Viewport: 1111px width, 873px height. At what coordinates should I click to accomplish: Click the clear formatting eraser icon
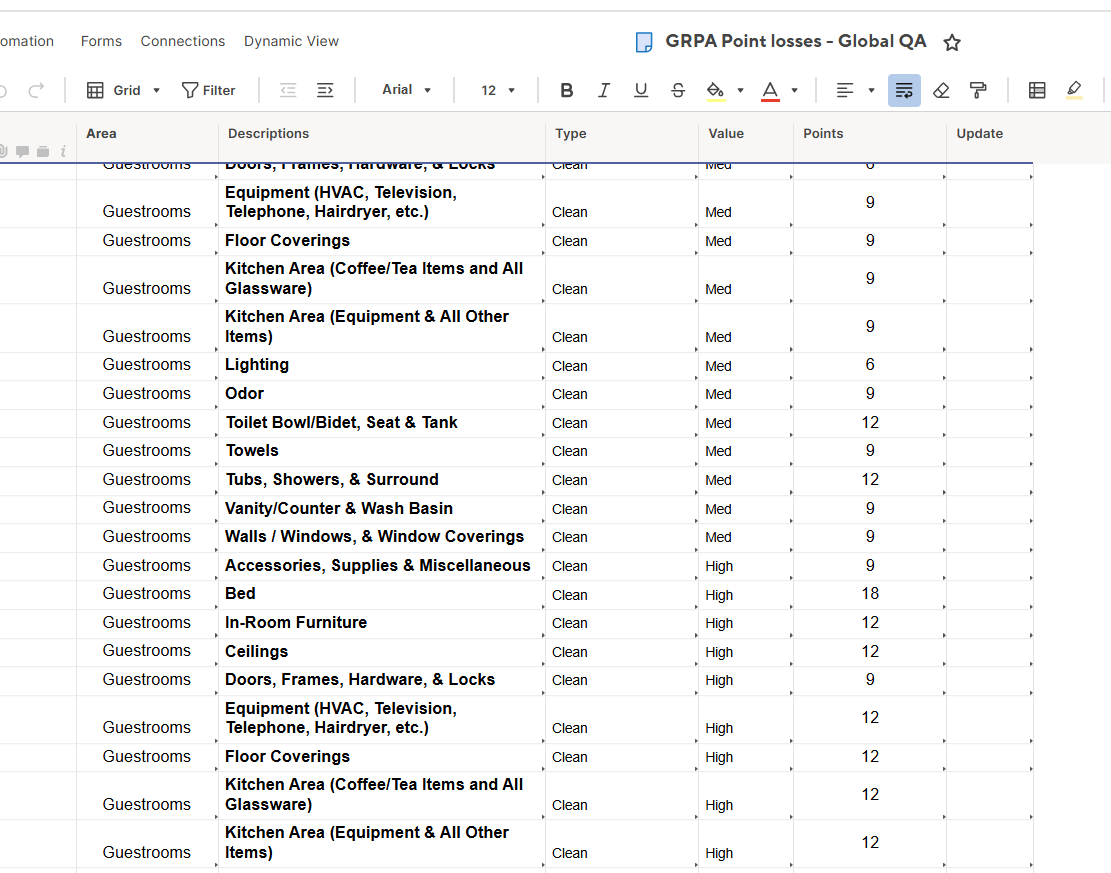pyautogui.click(x=941, y=90)
